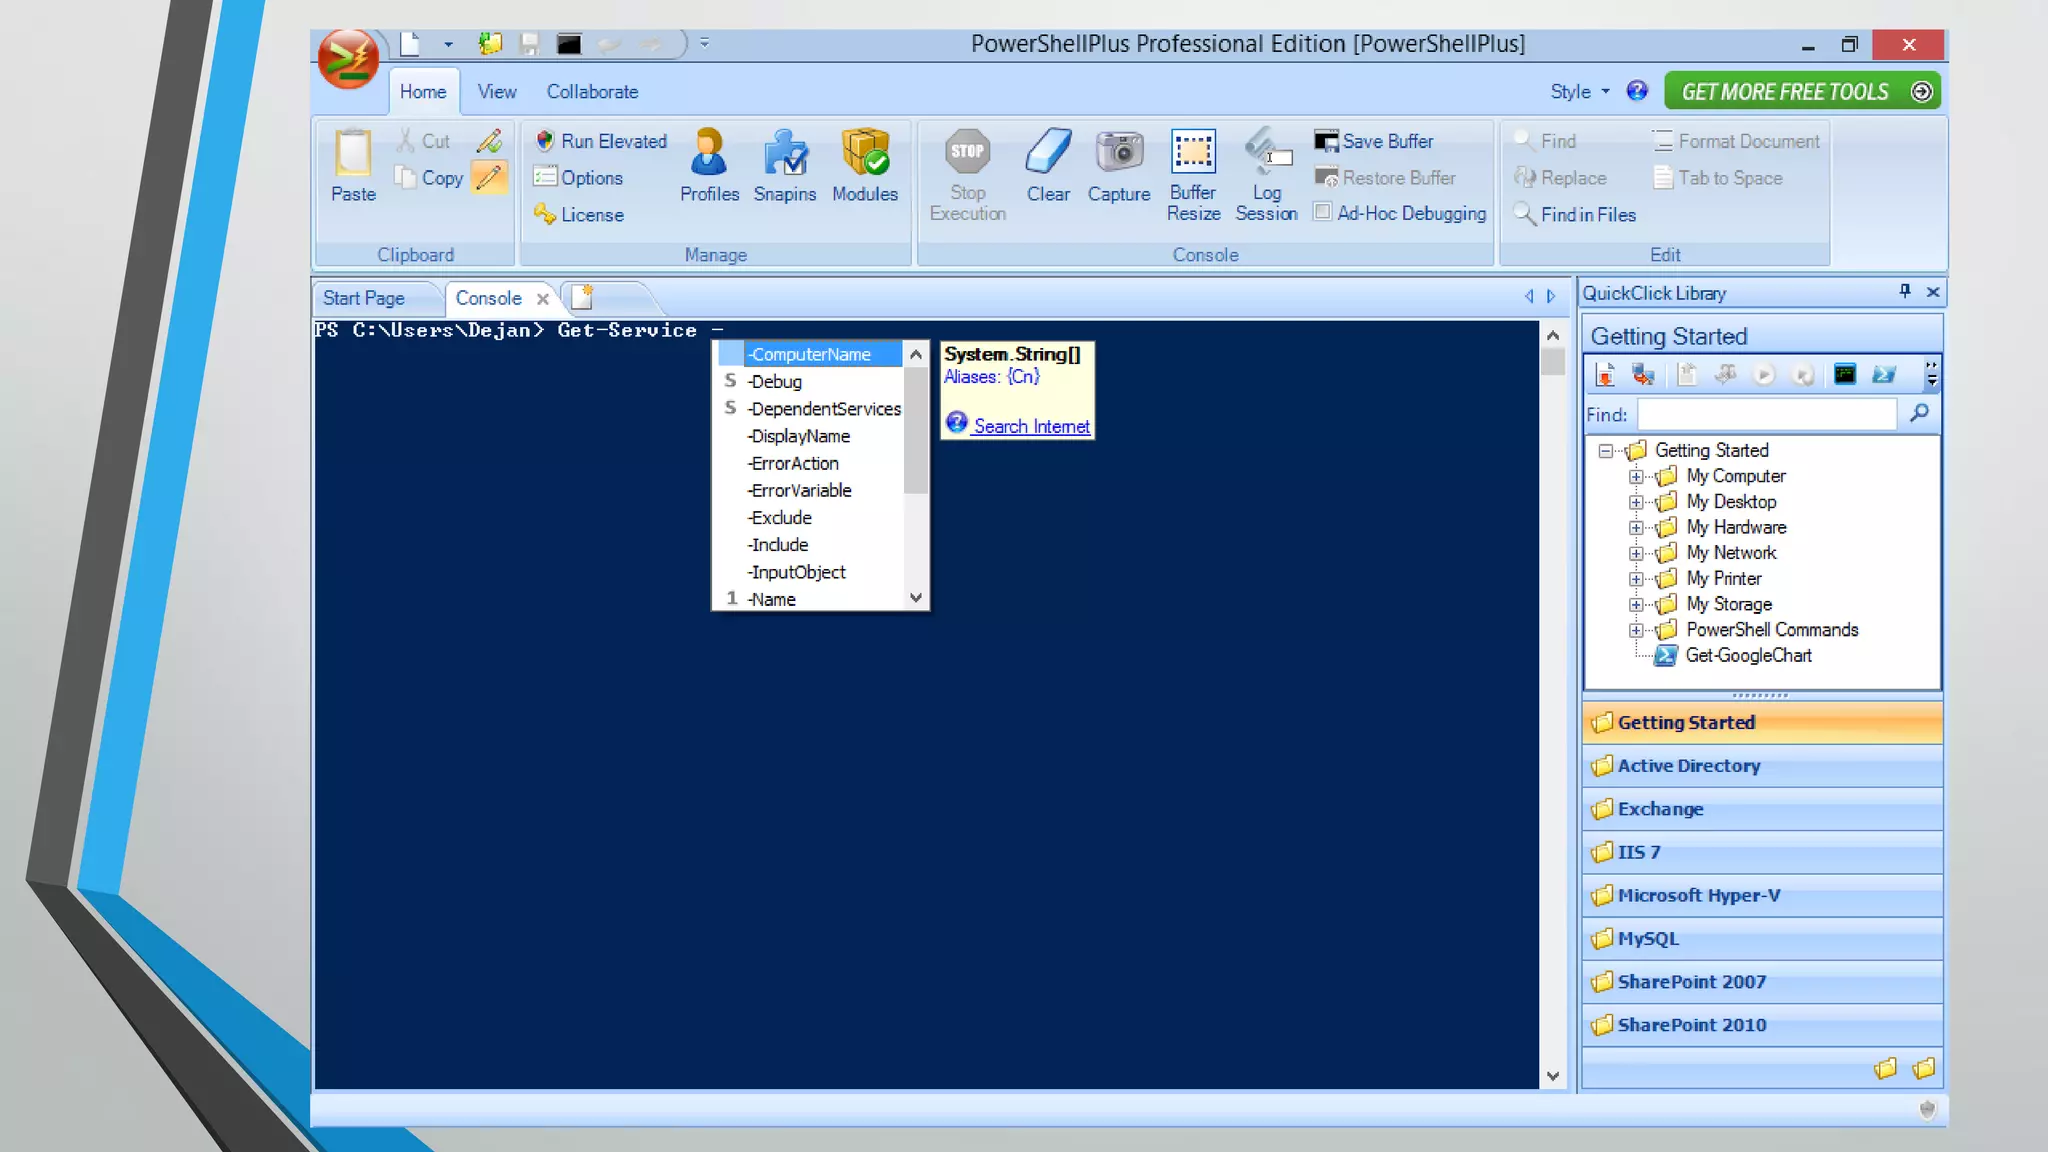Switch to the View ribbon tab
The image size is (2048, 1152).
coord(496,92)
